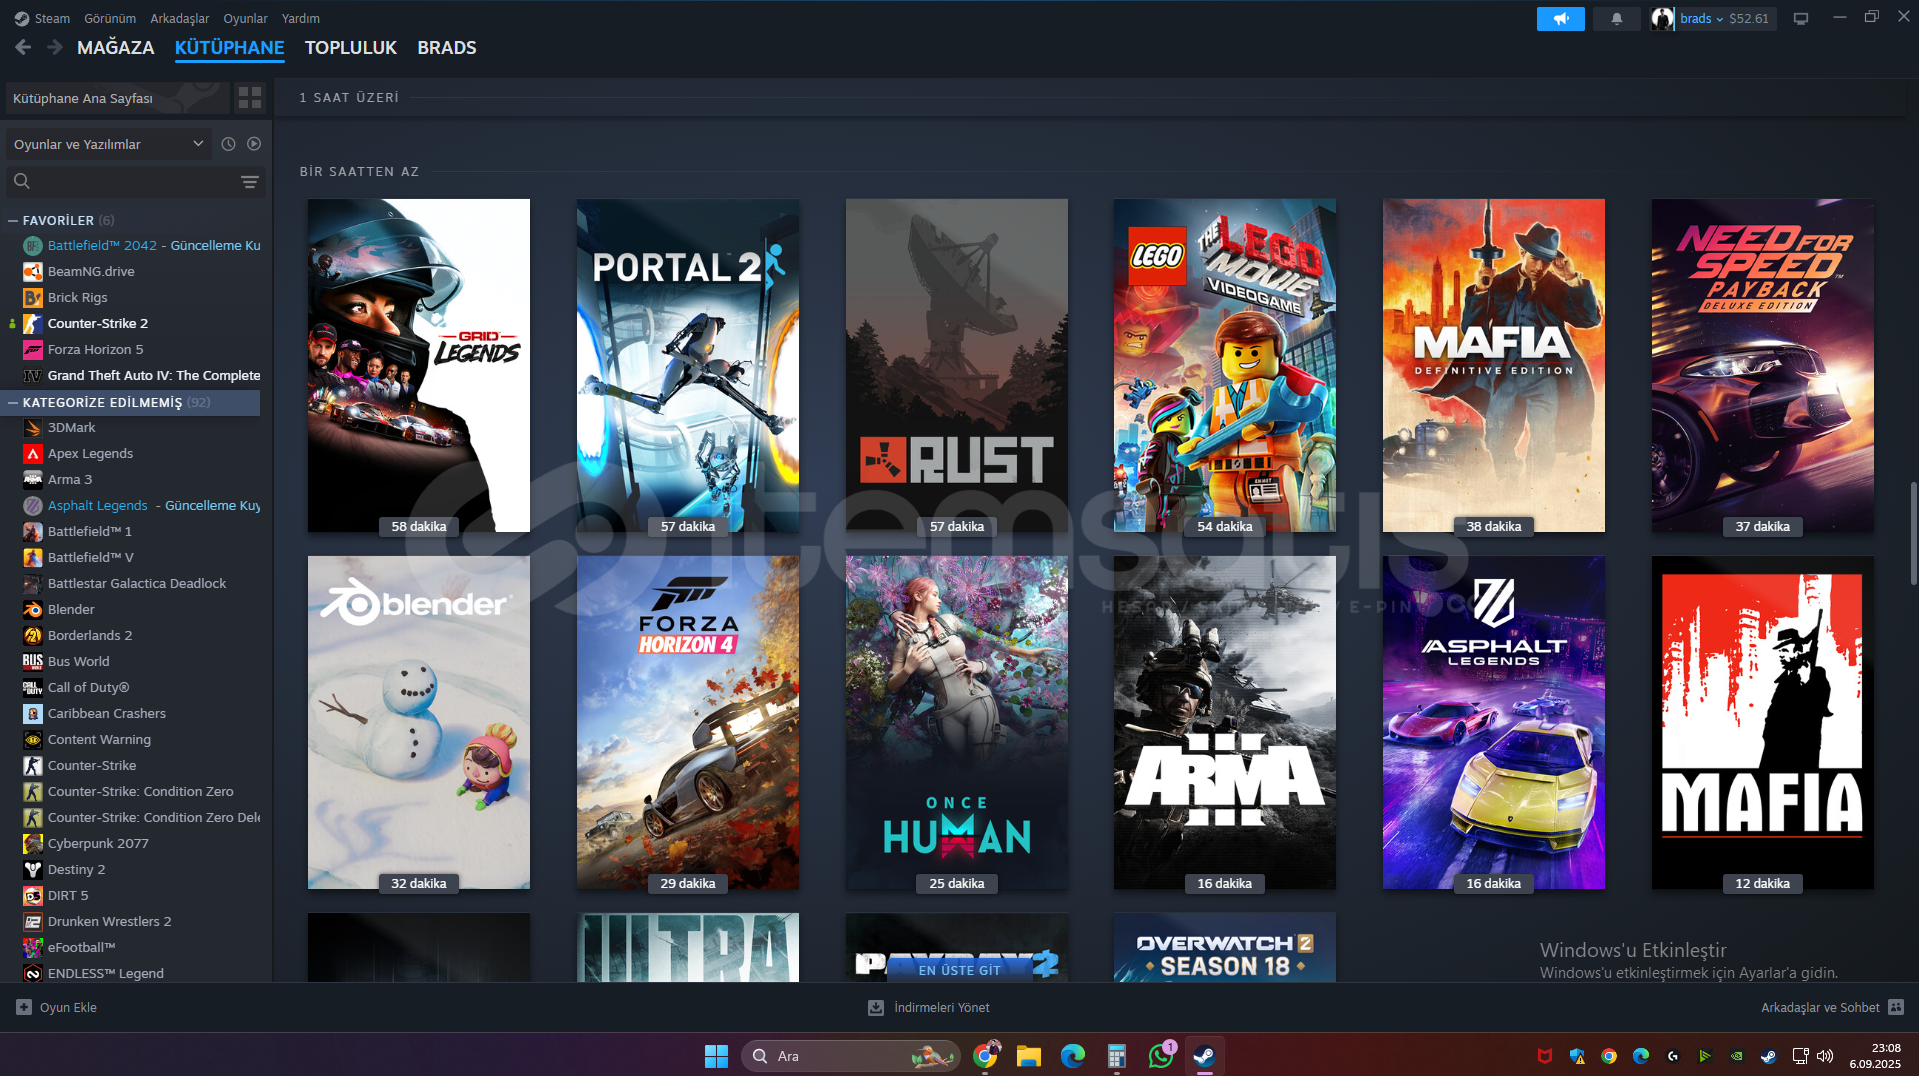Open the LEGO Movie Videogame cover
Screen dimensions: 1919x1076
coord(1225,365)
